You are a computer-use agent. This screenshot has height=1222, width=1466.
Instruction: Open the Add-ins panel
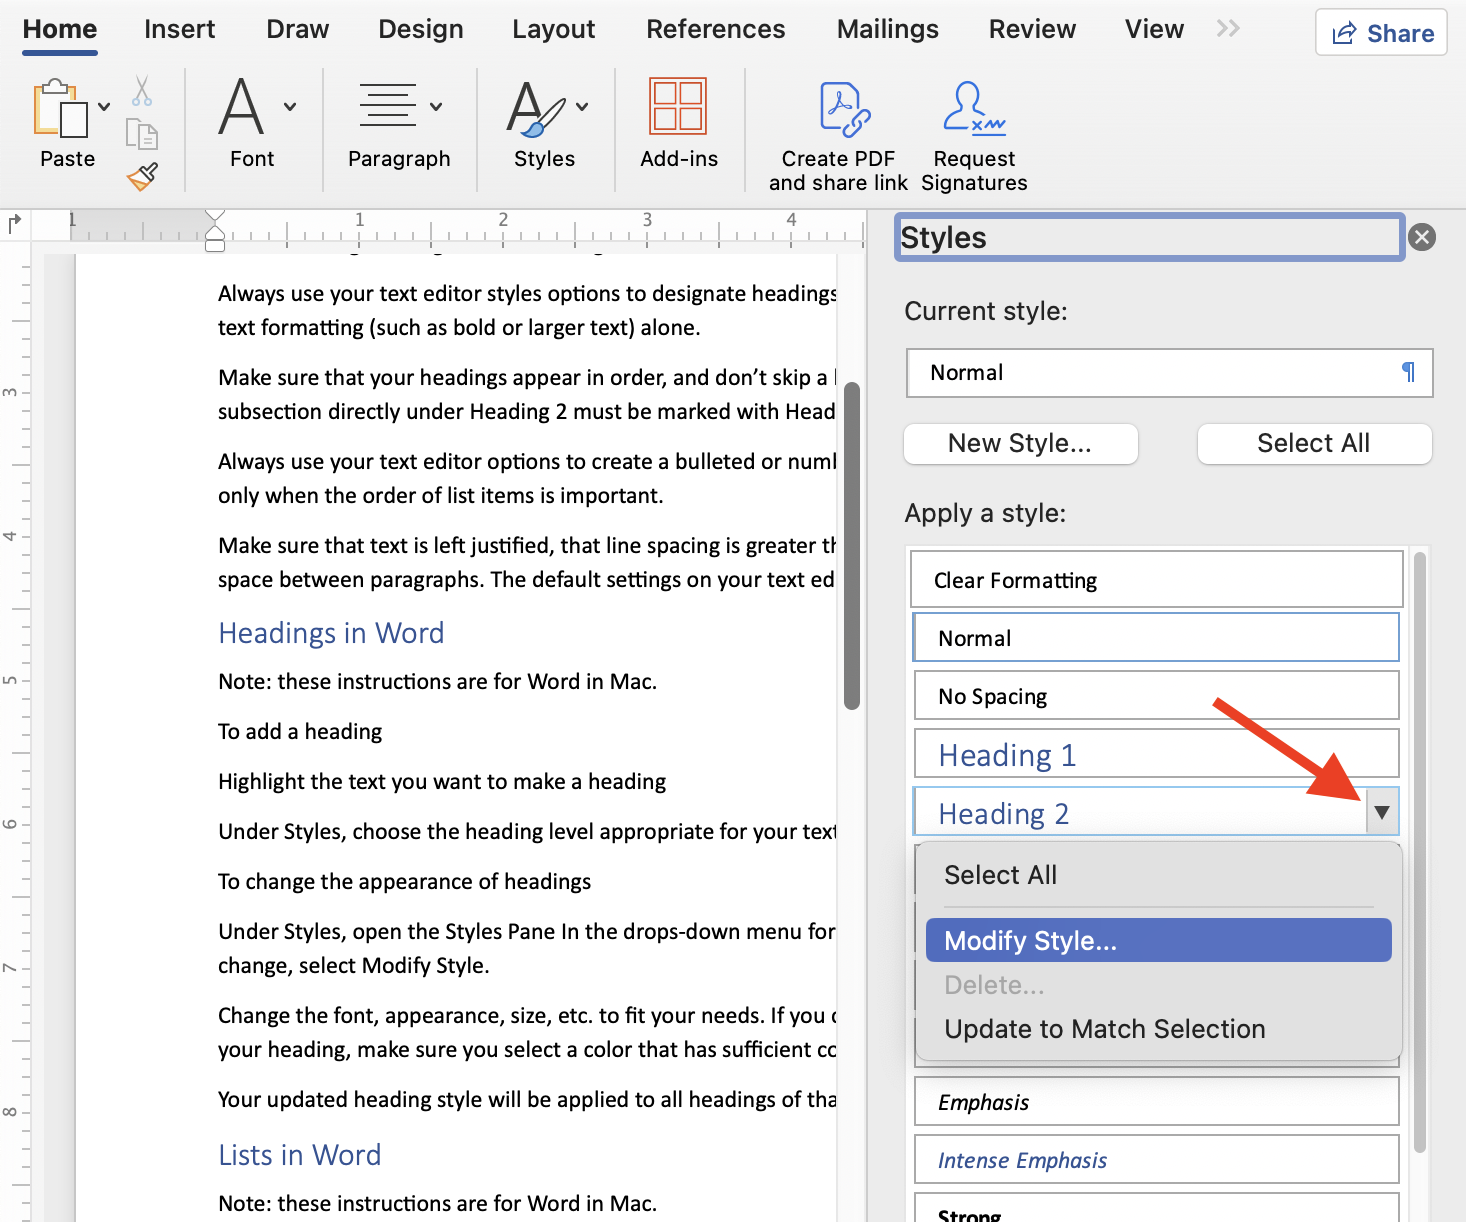coord(679,106)
